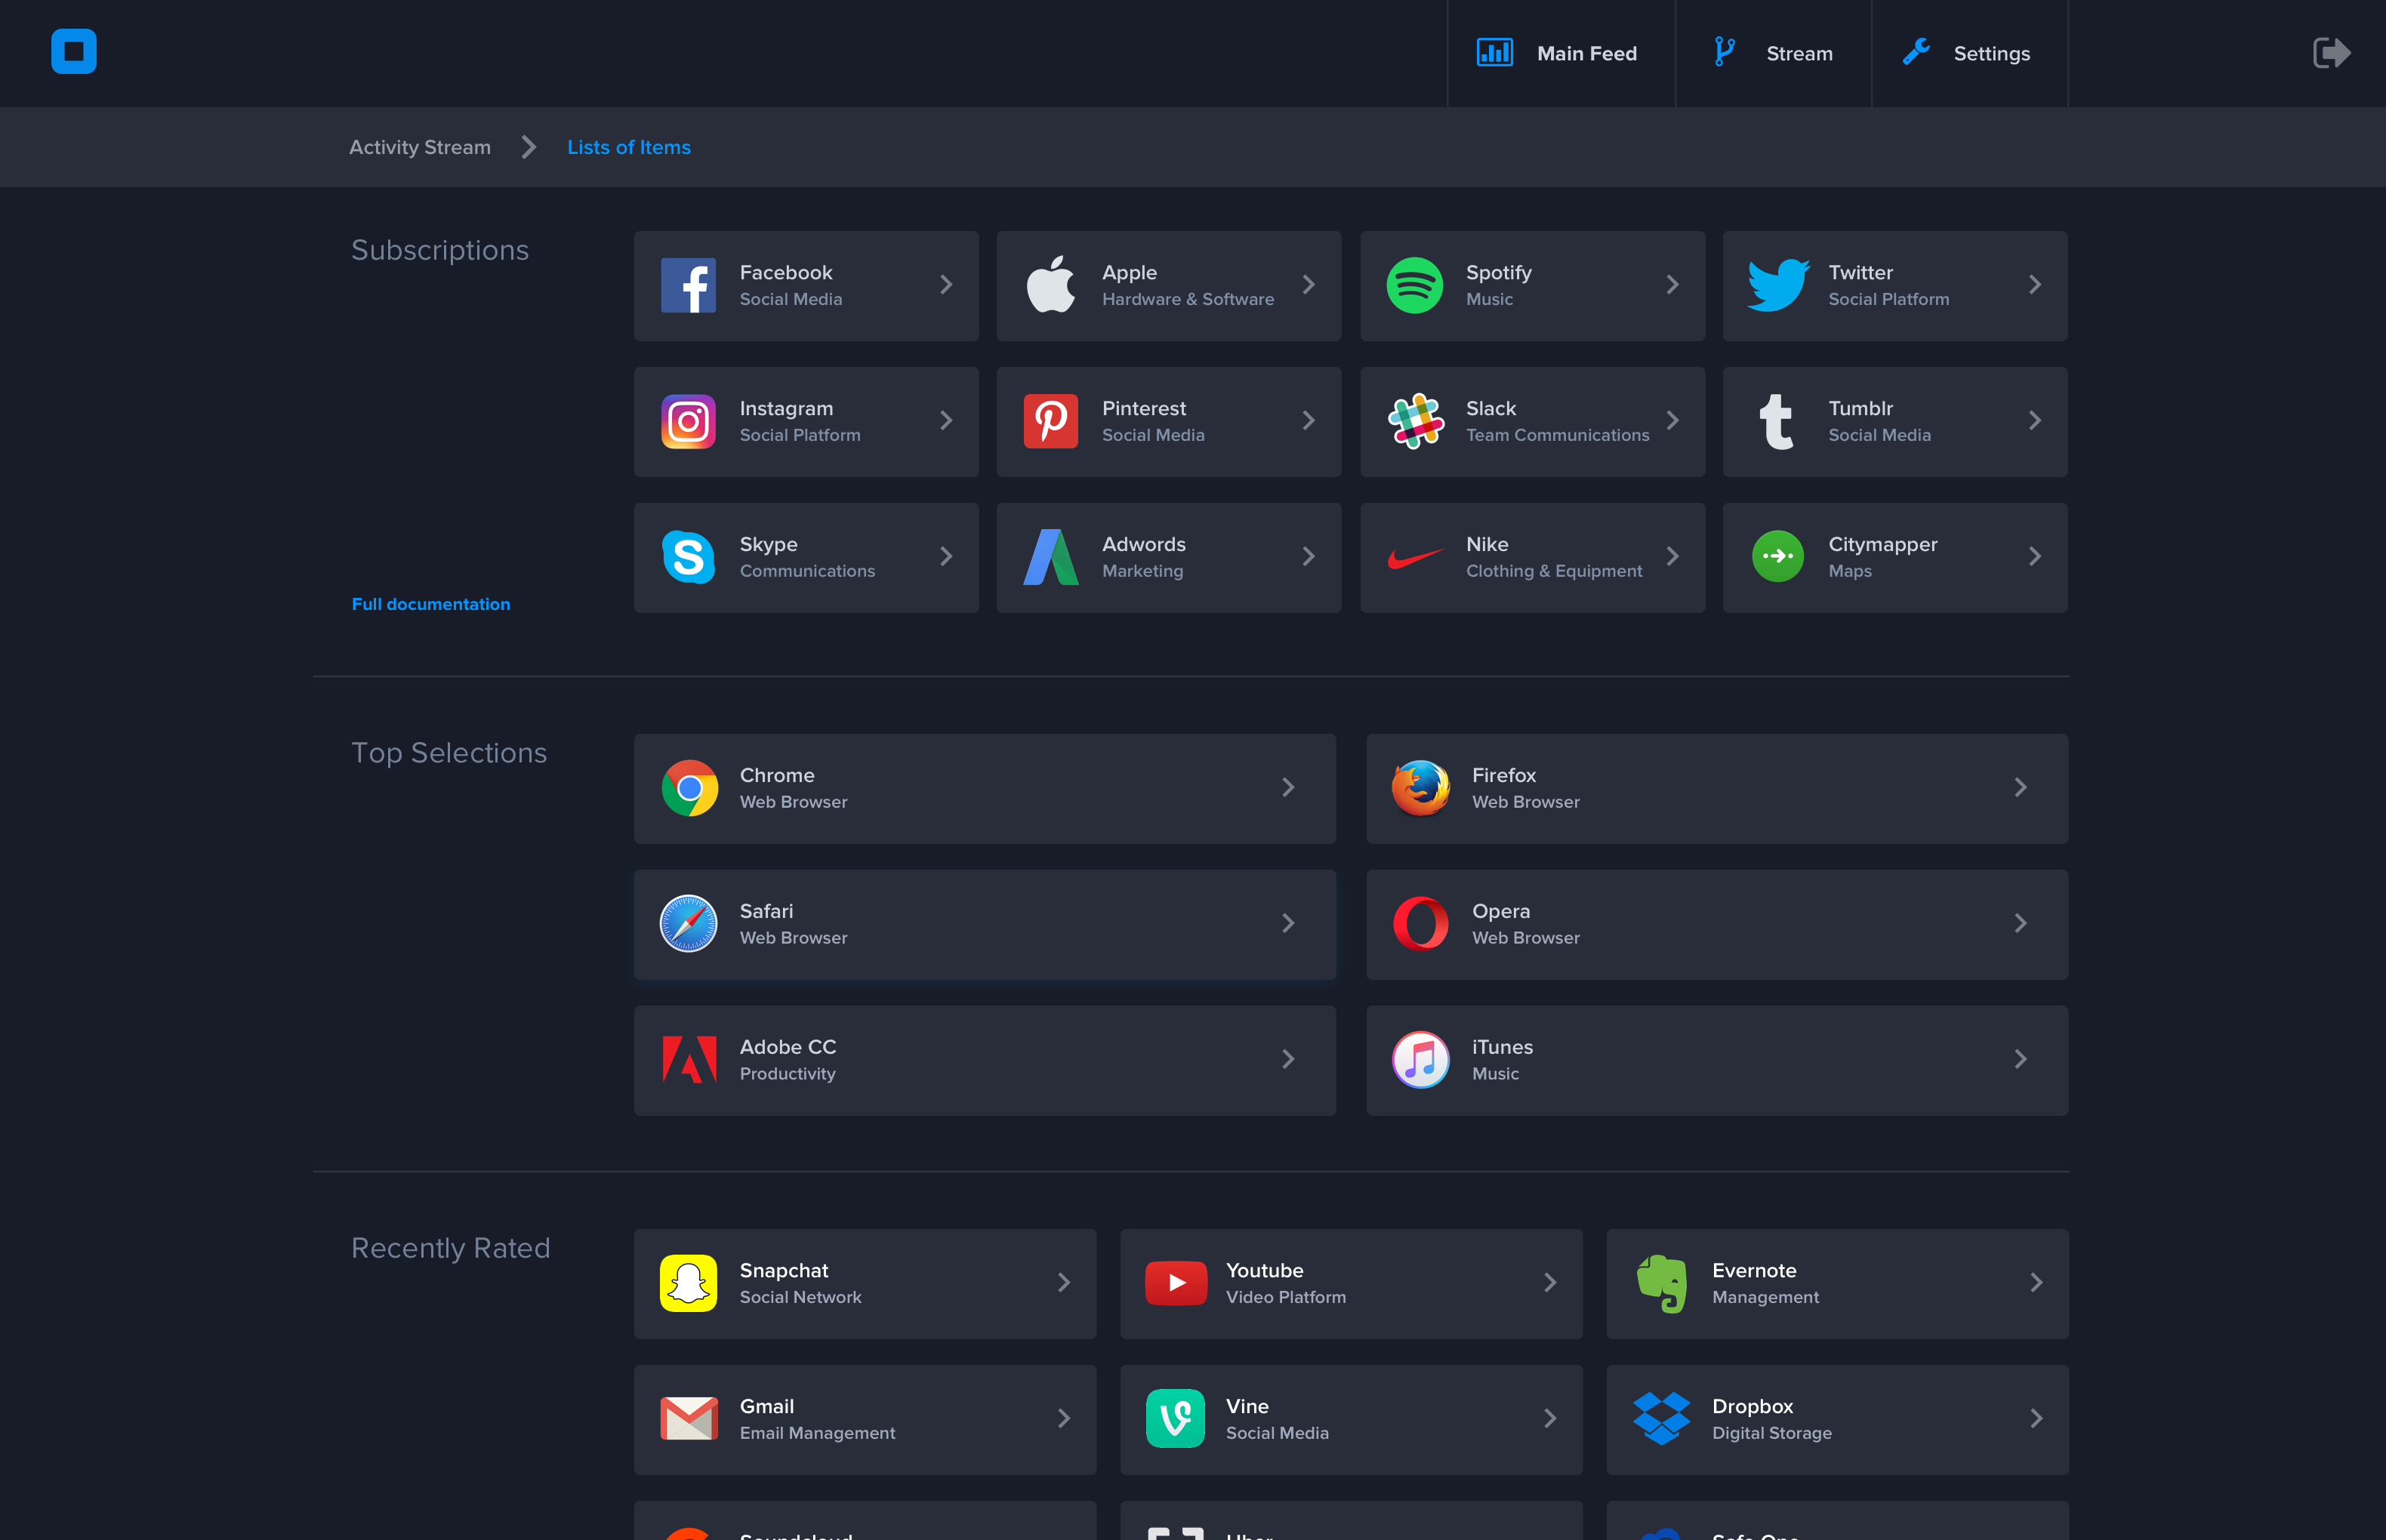Switch to the Stream tab
2386x1540 pixels.
[1773, 53]
